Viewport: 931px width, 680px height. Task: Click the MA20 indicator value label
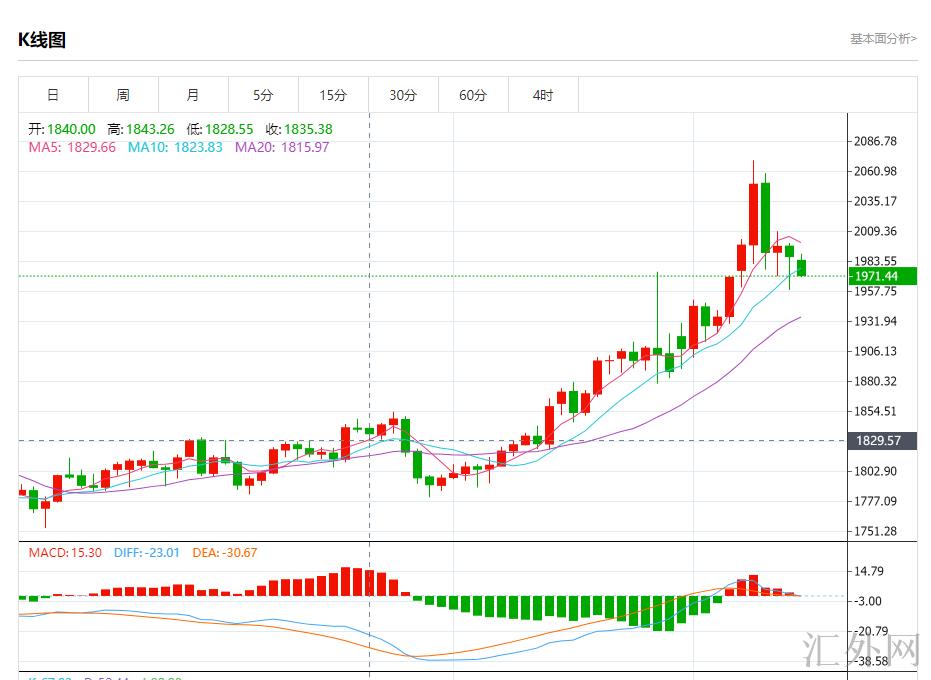(282, 147)
